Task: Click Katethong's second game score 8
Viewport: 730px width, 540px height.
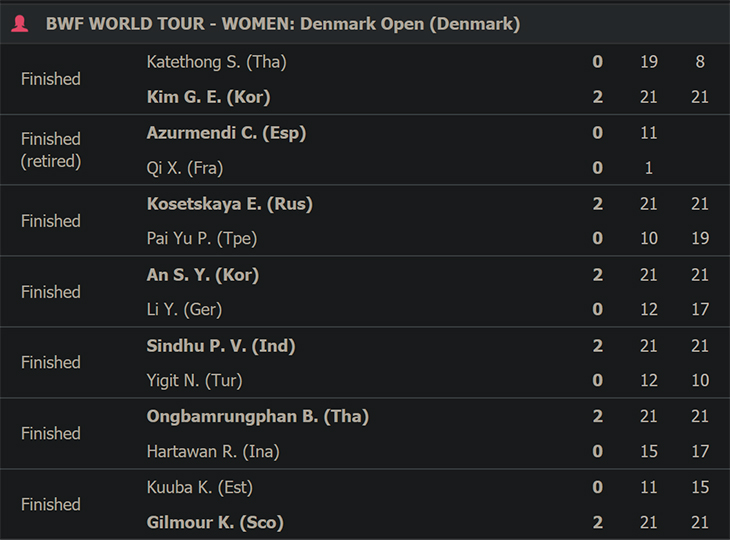Action: pos(700,62)
